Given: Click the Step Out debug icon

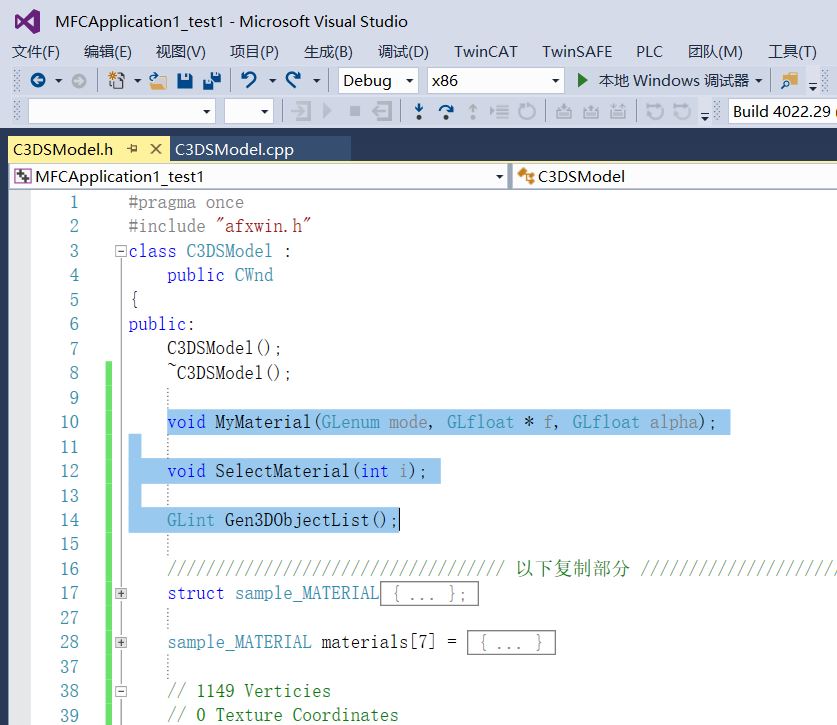Looking at the screenshot, I should (472, 112).
